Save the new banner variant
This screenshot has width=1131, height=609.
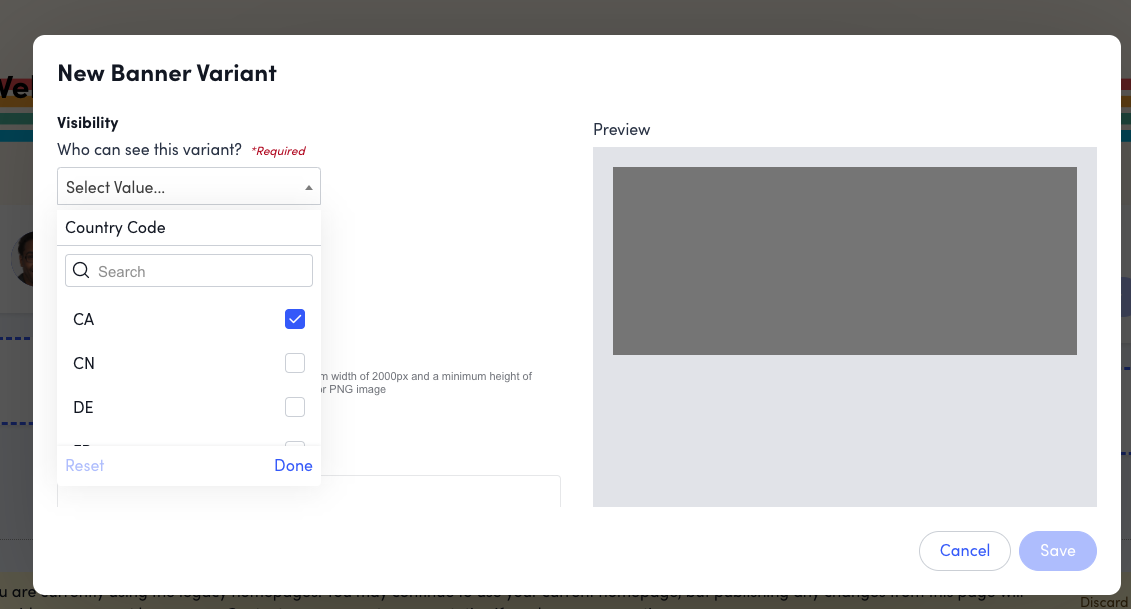click(x=1057, y=550)
